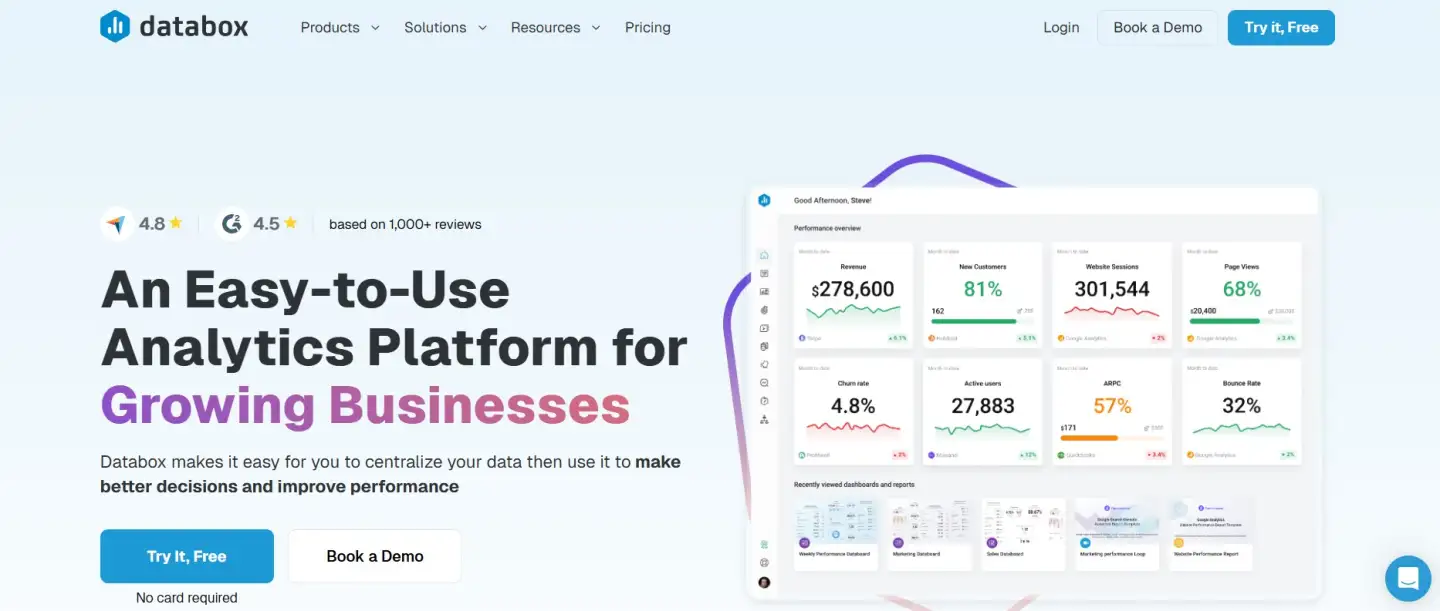Click New Customers green progress bar
The image size is (1440, 611).
tap(975, 321)
